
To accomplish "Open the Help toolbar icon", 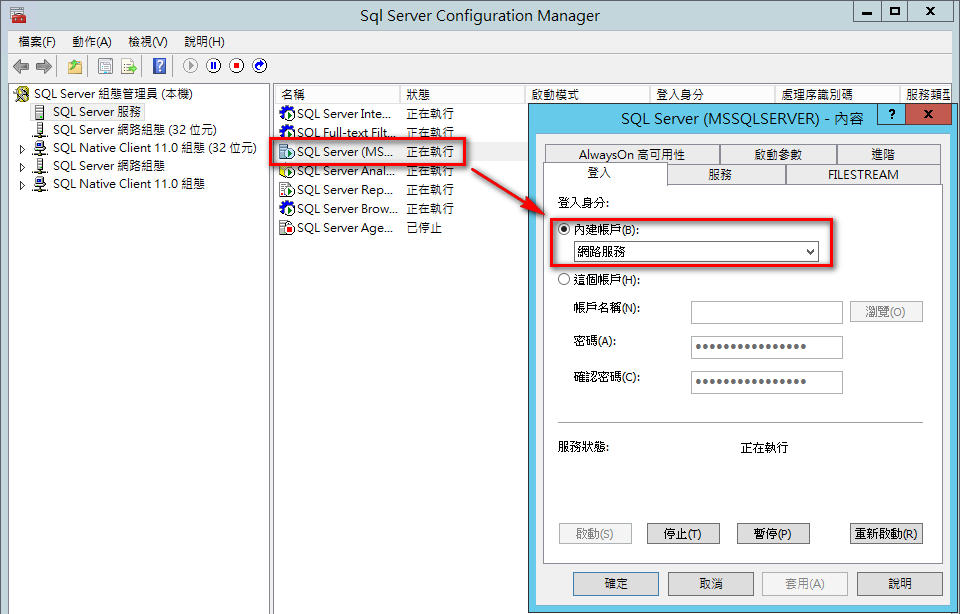I will (159, 66).
